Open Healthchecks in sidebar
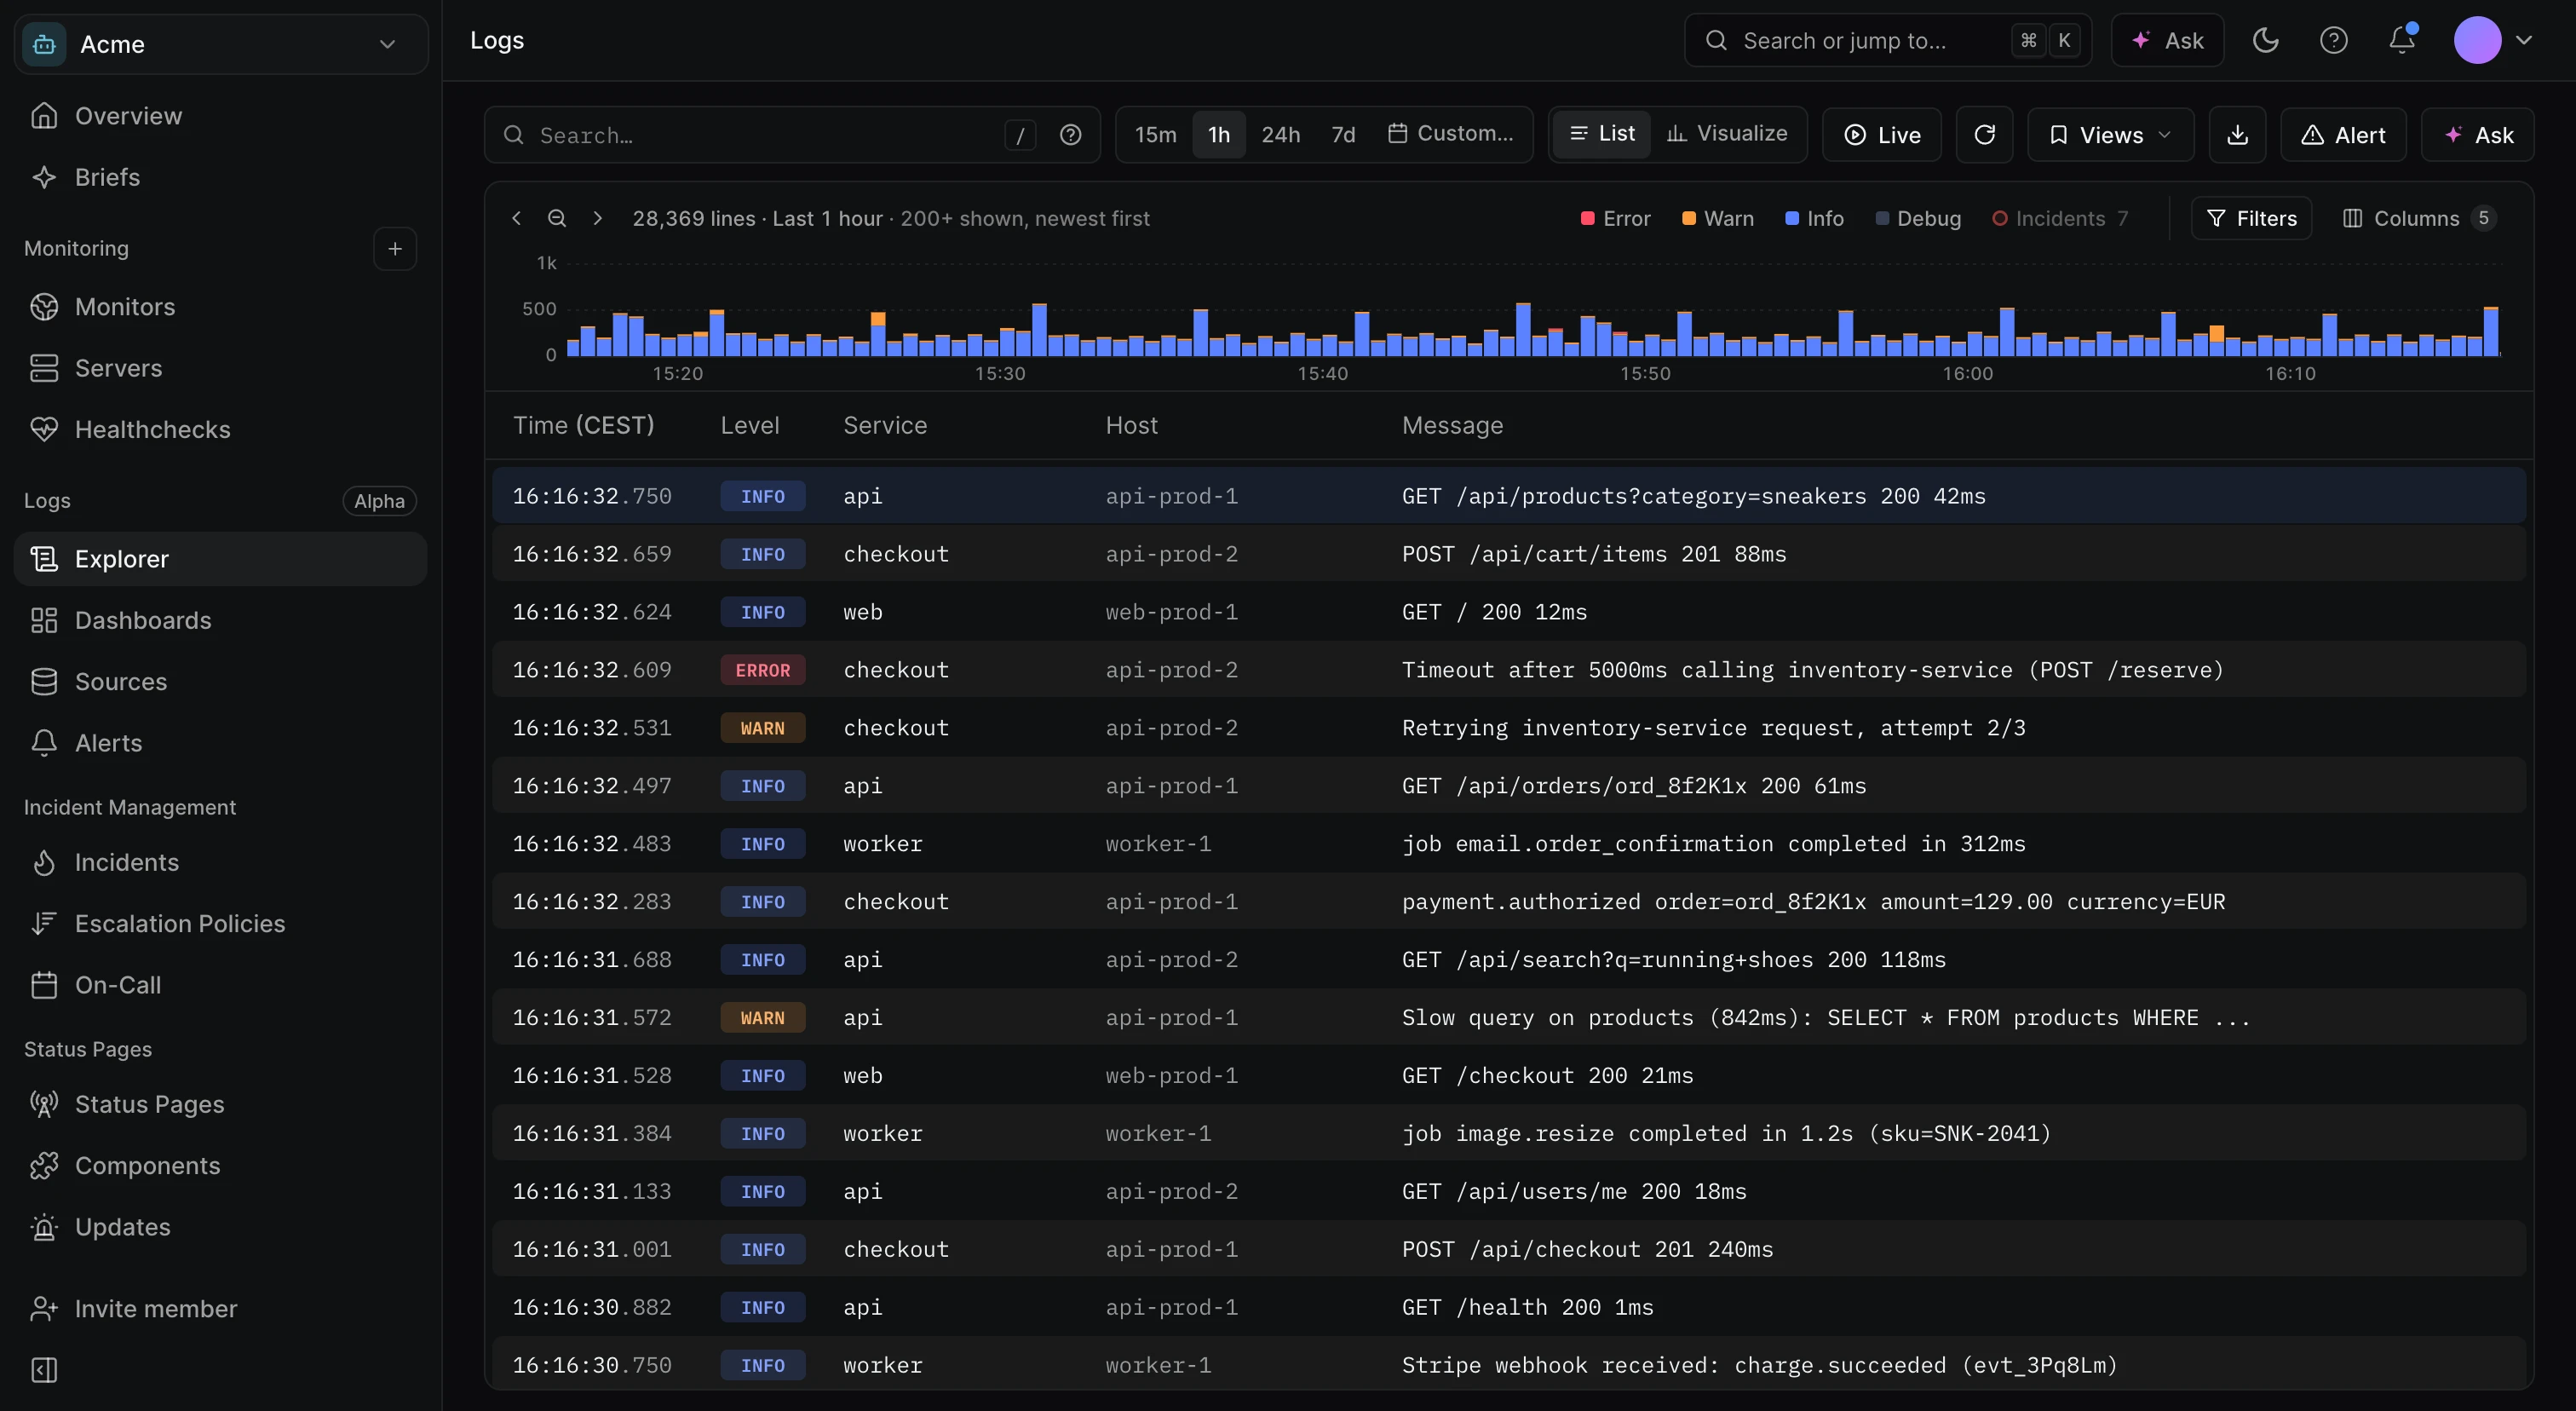 pyautogui.click(x=220, y=430)
